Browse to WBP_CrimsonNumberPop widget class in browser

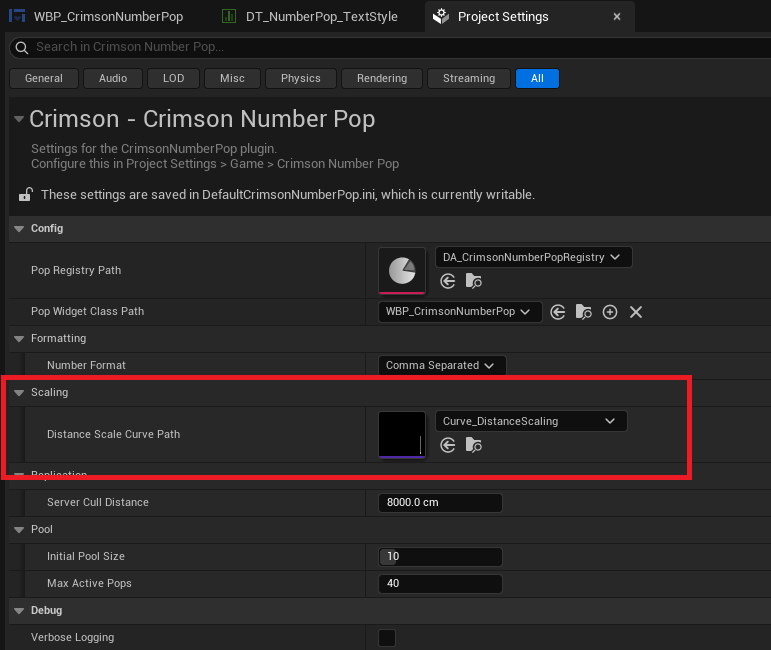584,312
